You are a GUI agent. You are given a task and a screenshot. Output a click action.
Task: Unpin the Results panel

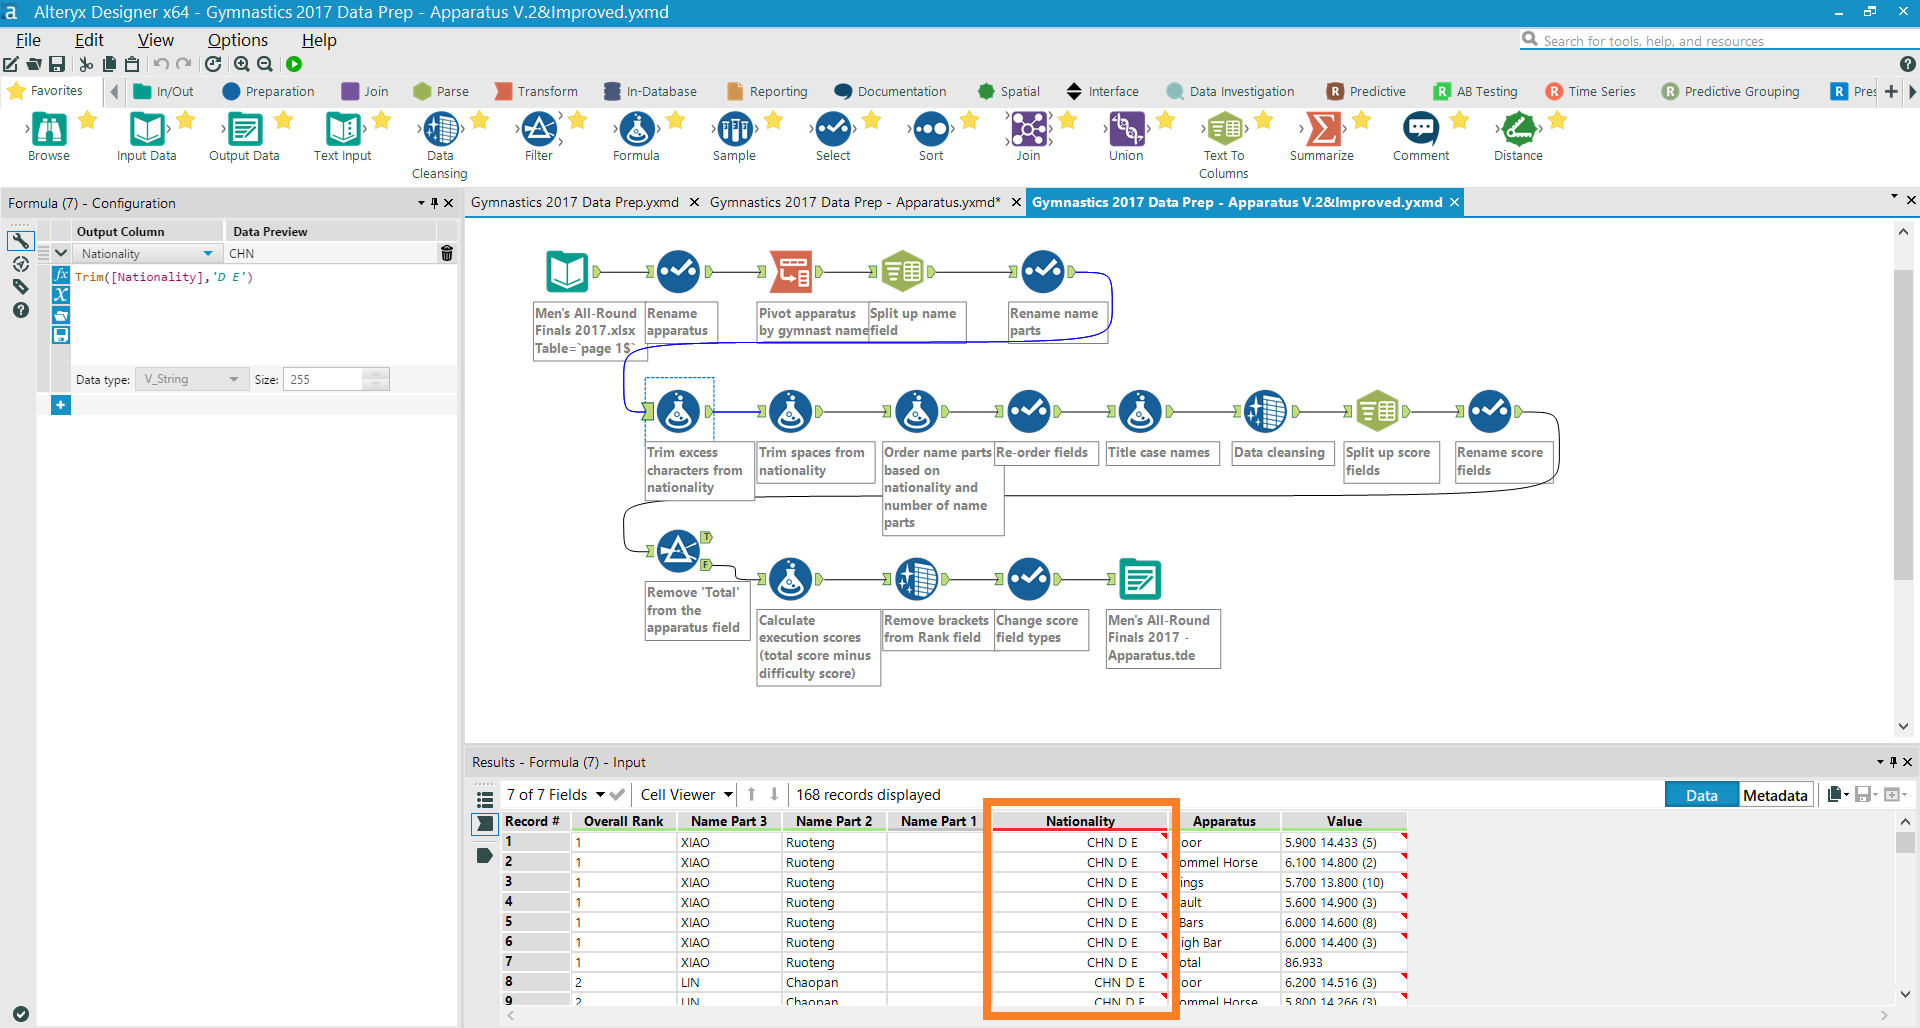[1893, 762]
